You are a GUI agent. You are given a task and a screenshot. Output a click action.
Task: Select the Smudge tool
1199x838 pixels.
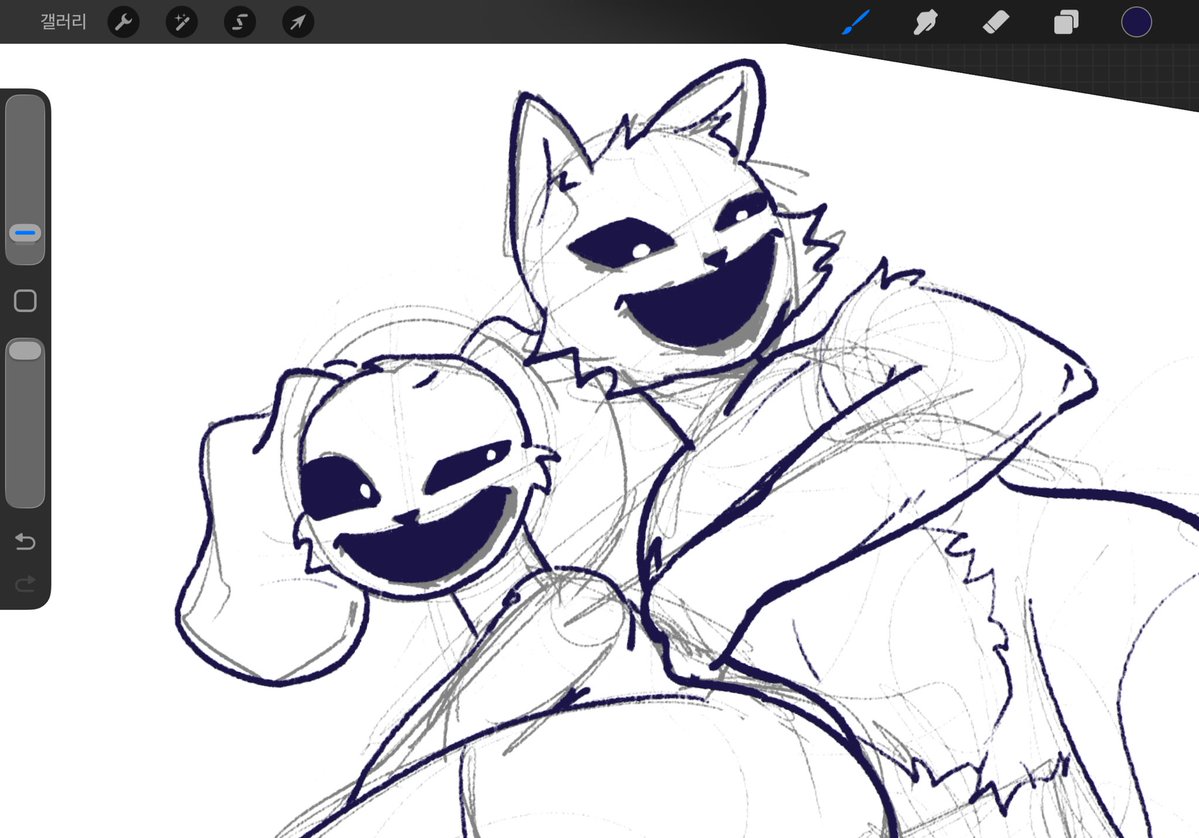(x=925, y=21)
